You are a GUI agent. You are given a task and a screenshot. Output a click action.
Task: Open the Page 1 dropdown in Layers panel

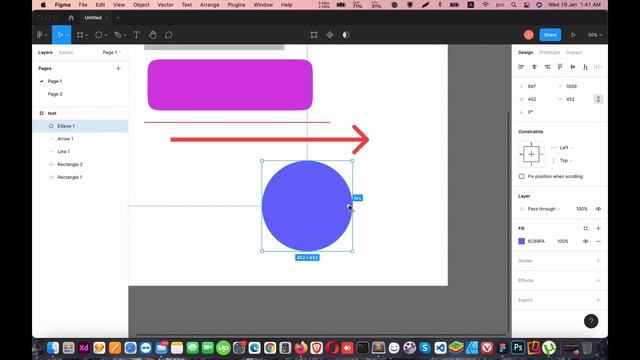click(x=112, y=52)
